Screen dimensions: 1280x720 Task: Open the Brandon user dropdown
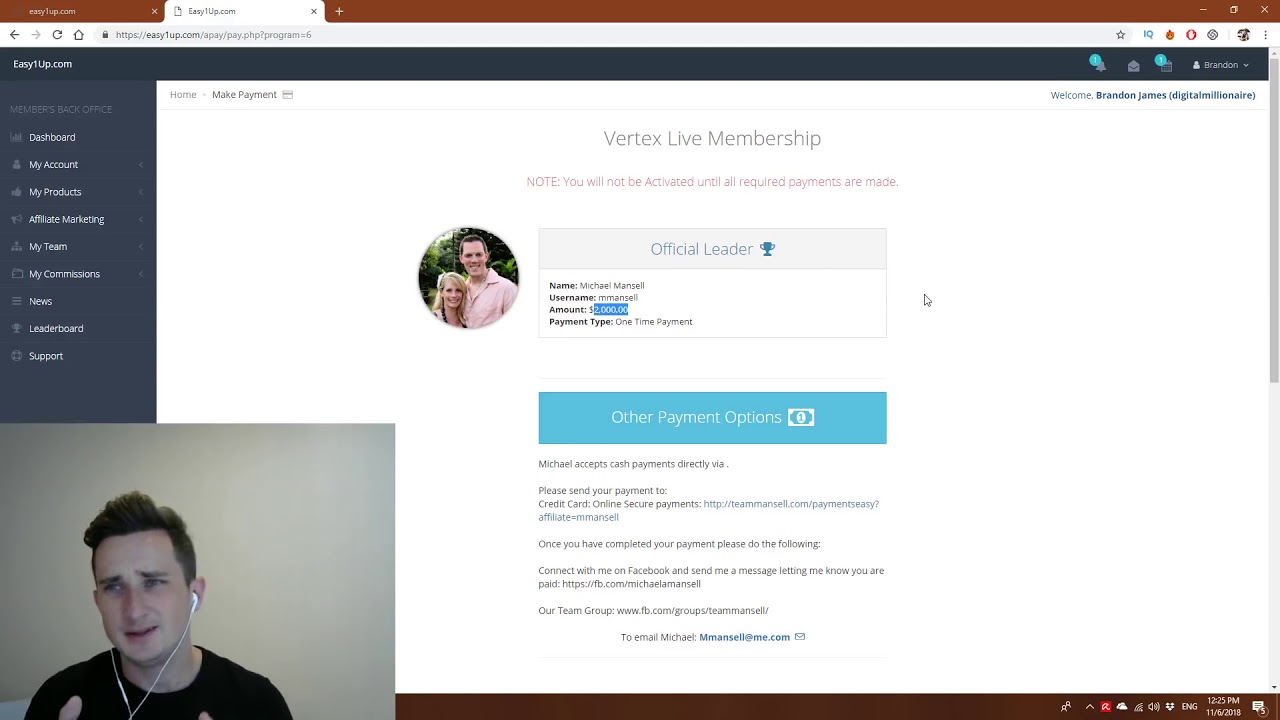point(1220,65)
